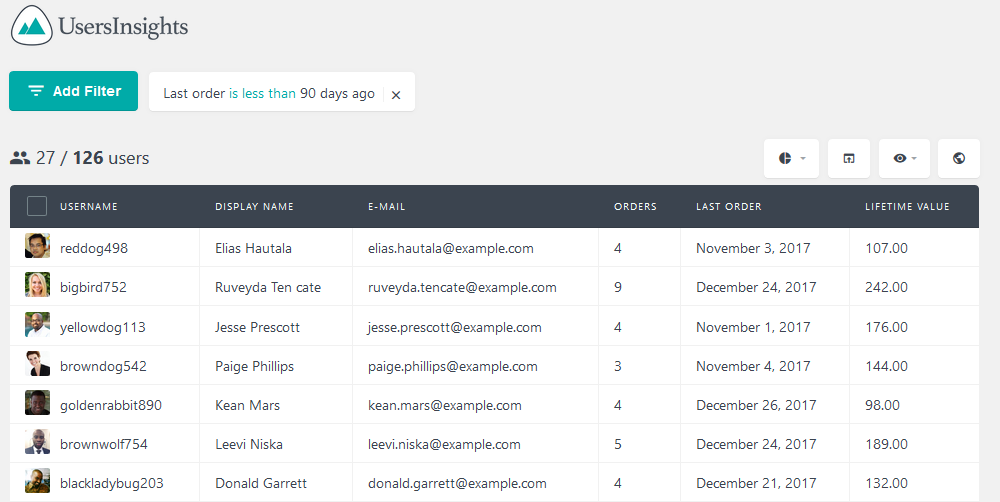Click goldenrabbit890 profile avatar
The image size is (1000, 502).
coord(38,402)
